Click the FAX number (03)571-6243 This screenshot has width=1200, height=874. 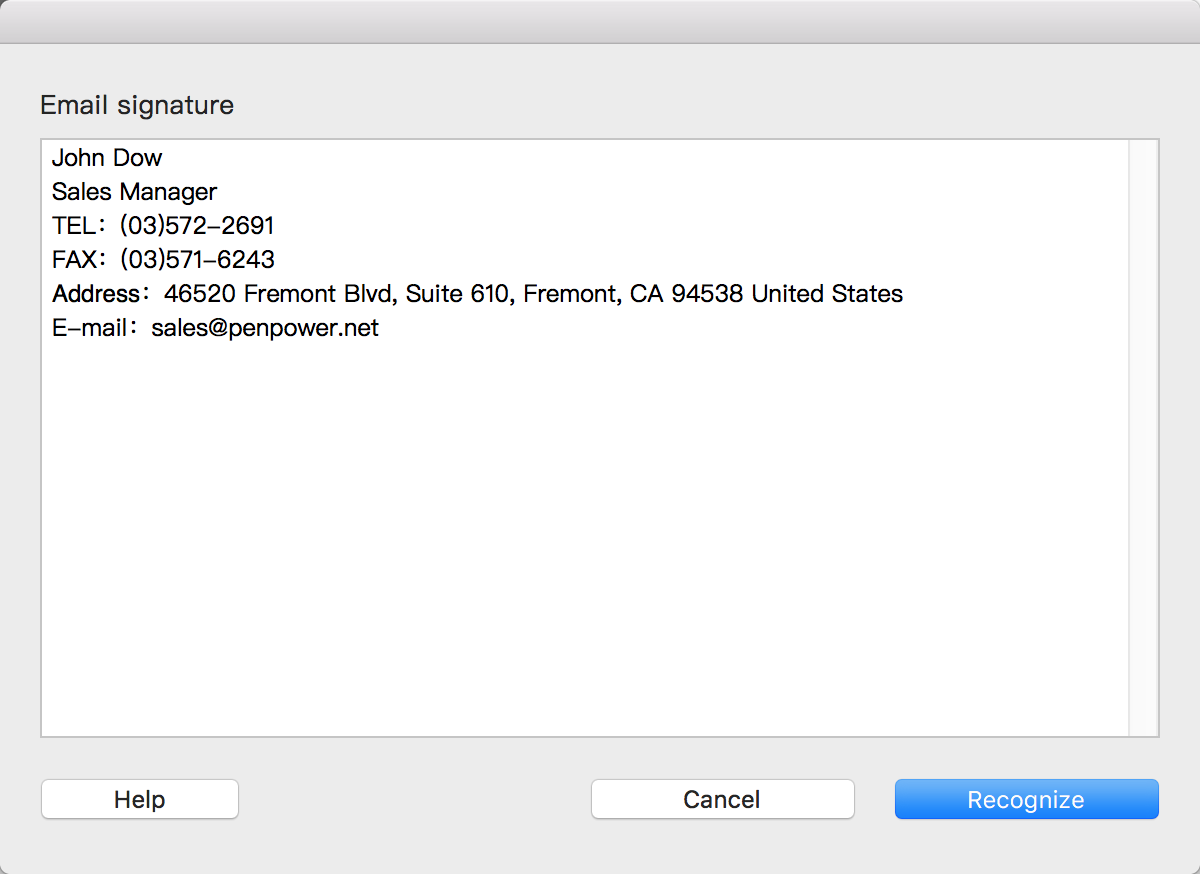coord(197,260)
